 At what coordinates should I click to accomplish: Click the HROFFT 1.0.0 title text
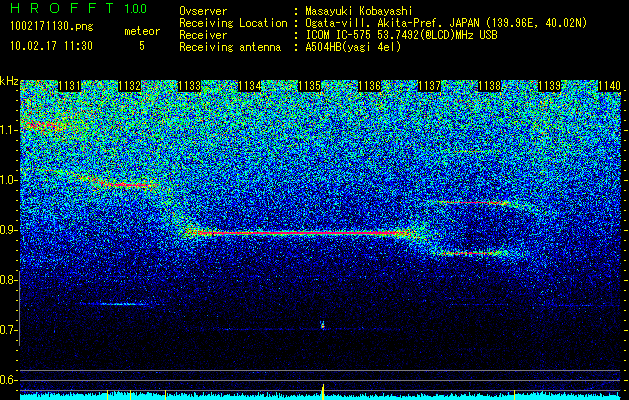coord(79,8)
